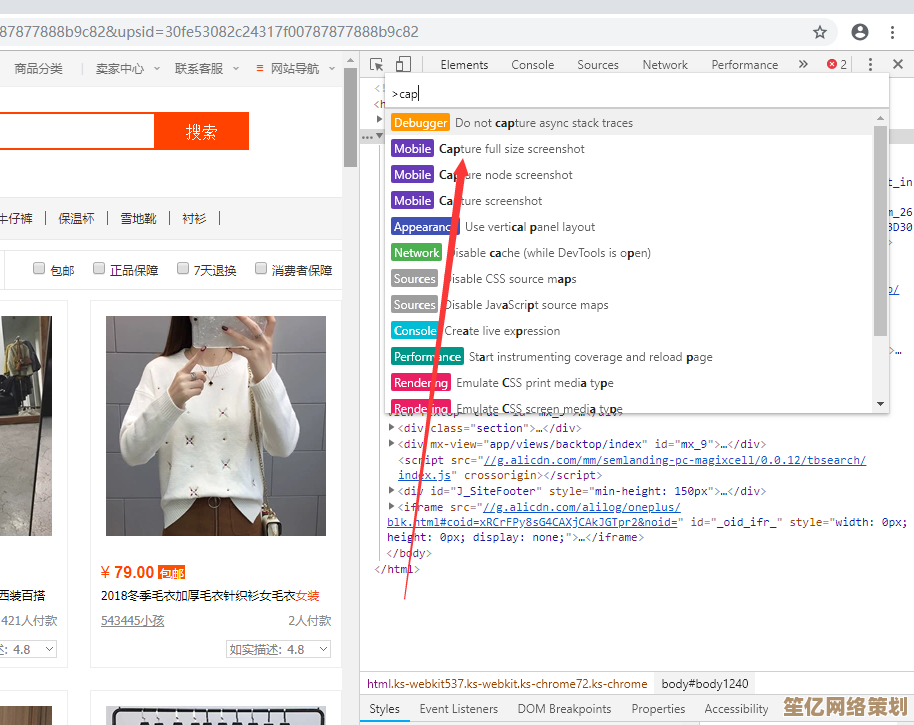Switch to the Console tab
The height and width of the screenshot is (725, 914).
(532, 65)
